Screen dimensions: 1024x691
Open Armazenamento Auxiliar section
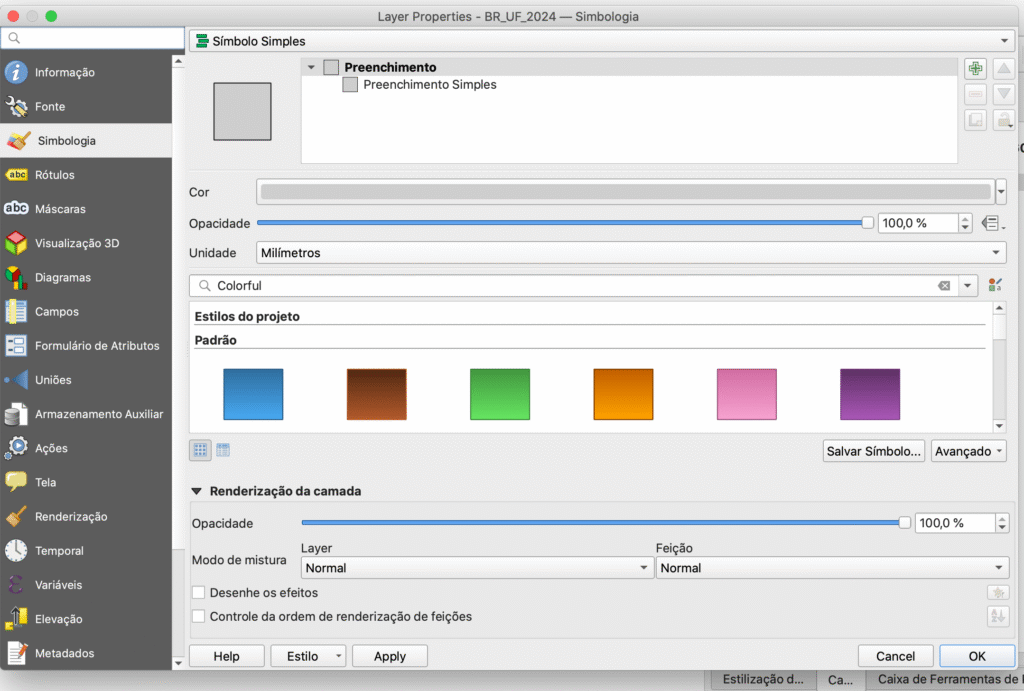86,414
